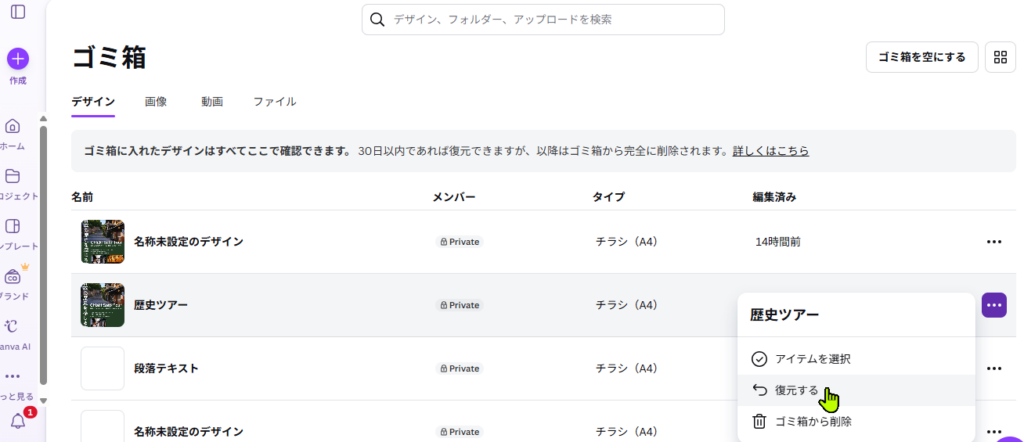This screenshot has width=1024, height=442.
Task: Click the checkmark icon beside アイテムを選択
Action: click(759, 359)
